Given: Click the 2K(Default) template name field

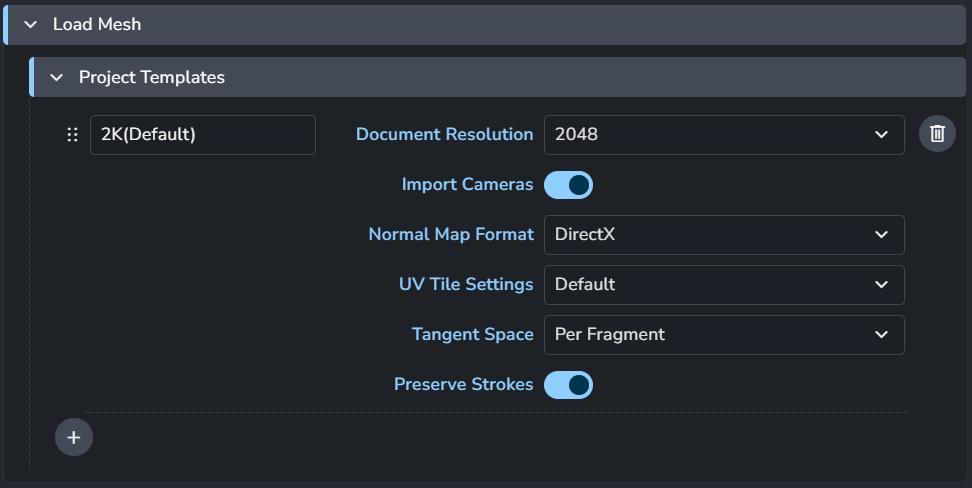Looking at the screenshot, I should (203, 135).
